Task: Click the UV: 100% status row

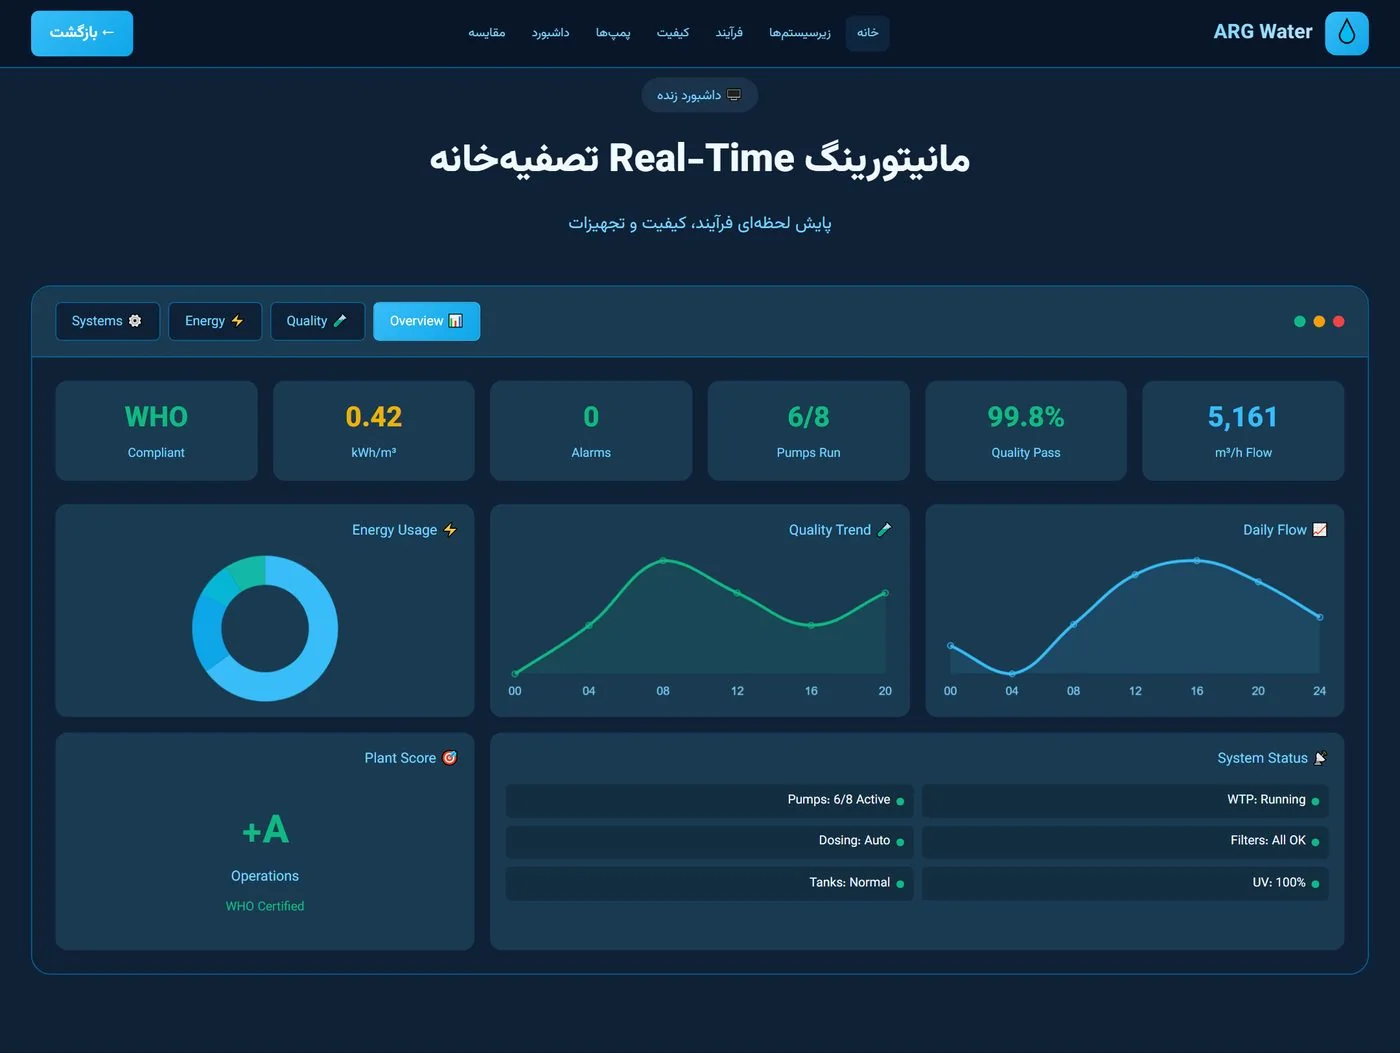Action: tap(1125, 883)
